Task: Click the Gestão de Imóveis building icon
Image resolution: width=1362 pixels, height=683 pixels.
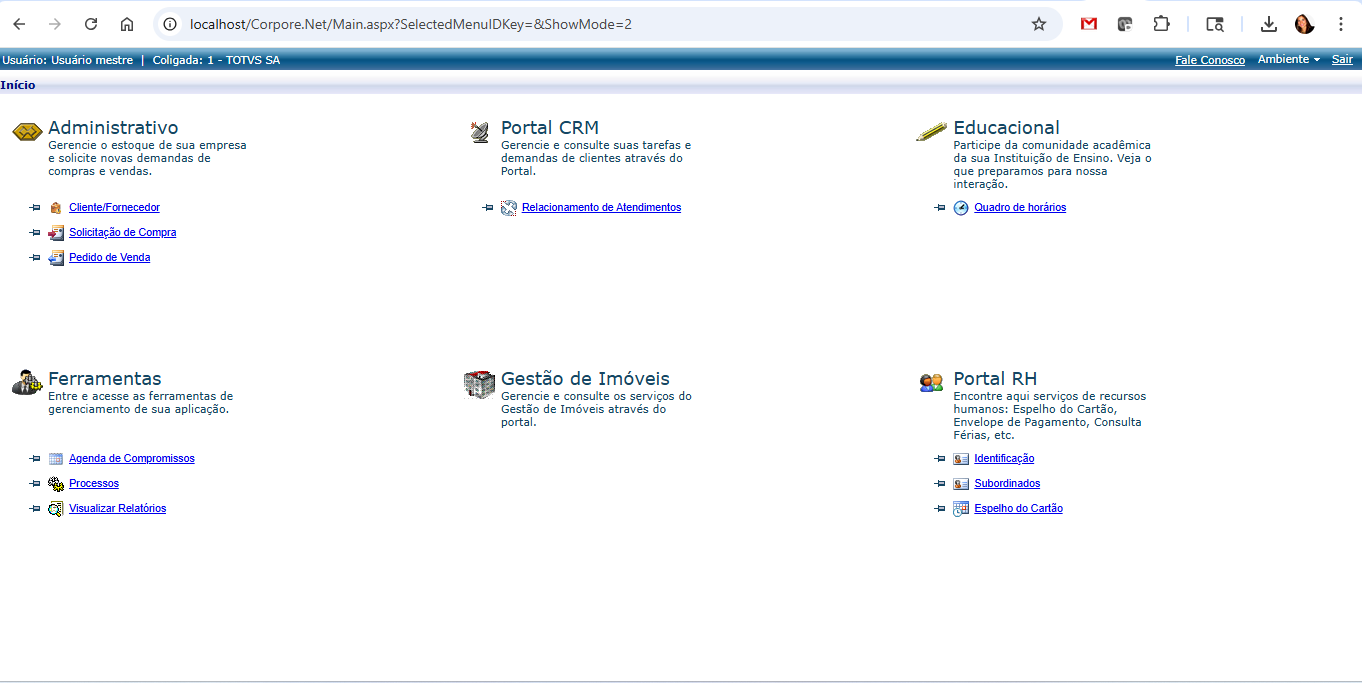Action: (x=480, y=384)
